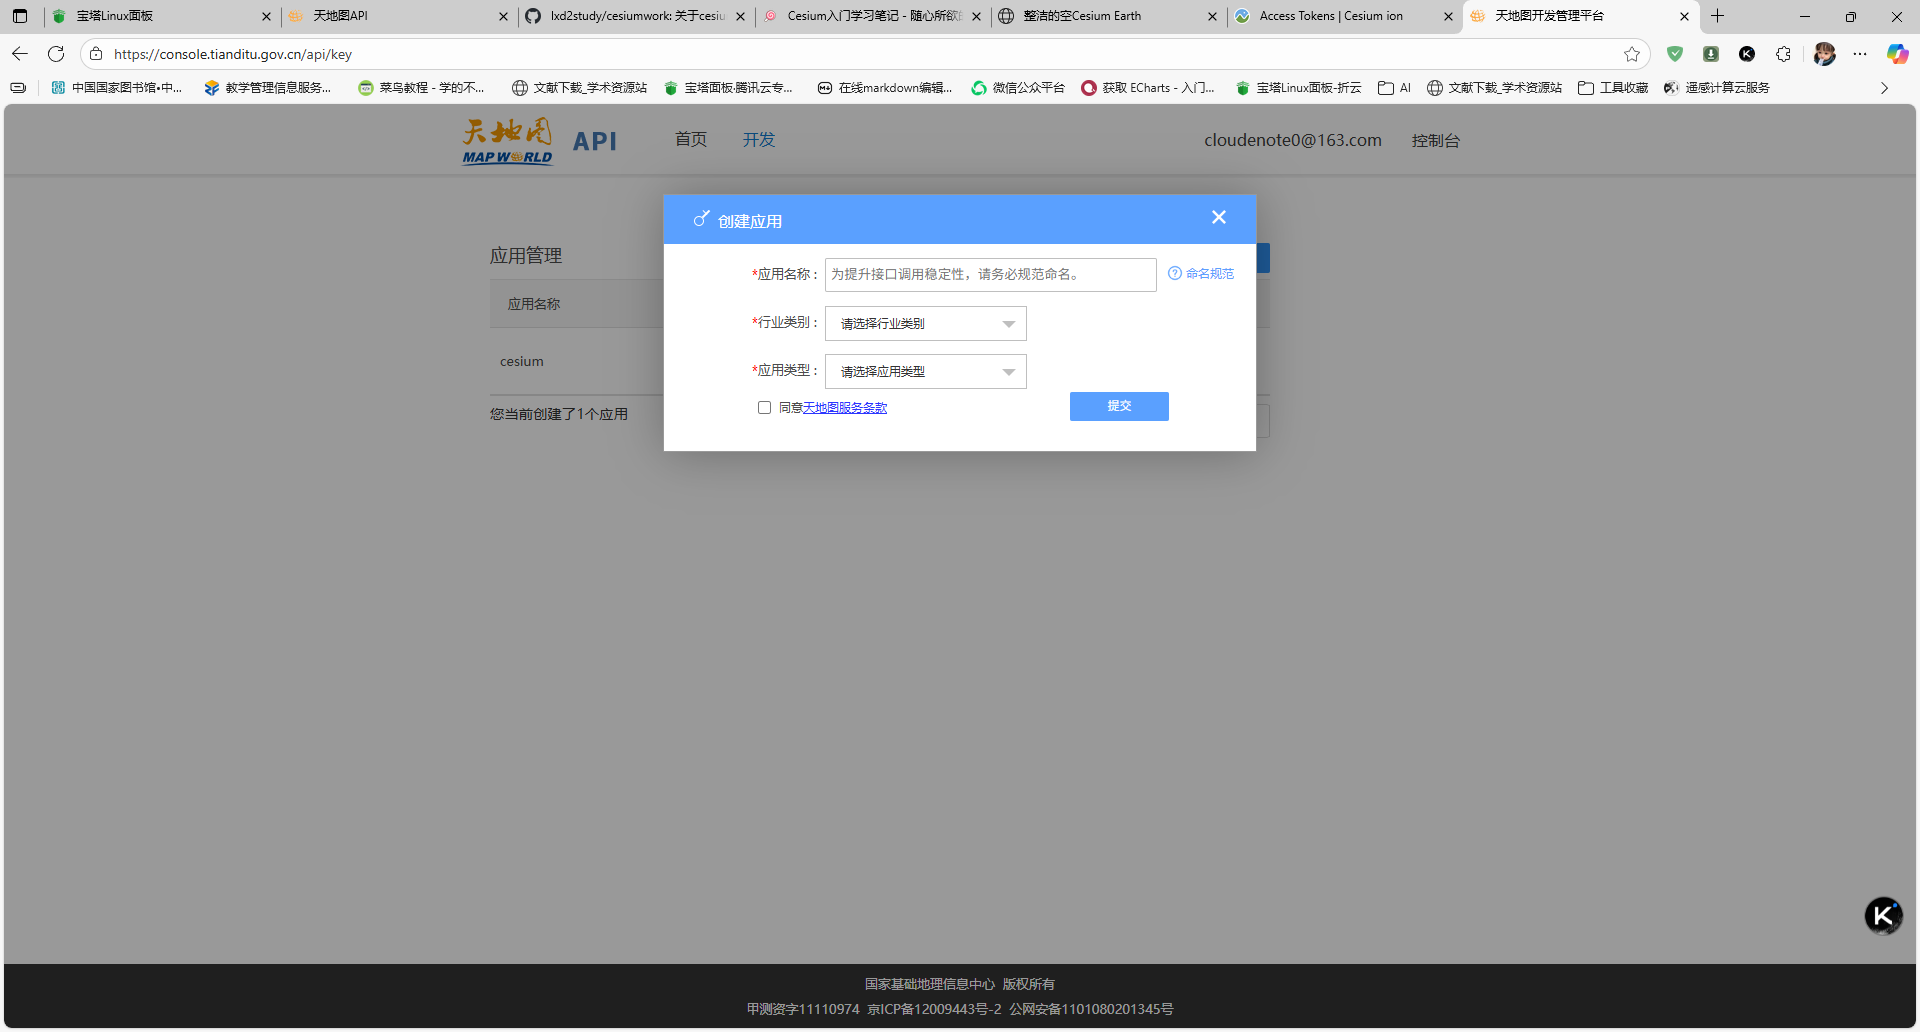Check the 同意天地图服务条款 checkbox
1920x1032 pixels.
pos(765,408)
